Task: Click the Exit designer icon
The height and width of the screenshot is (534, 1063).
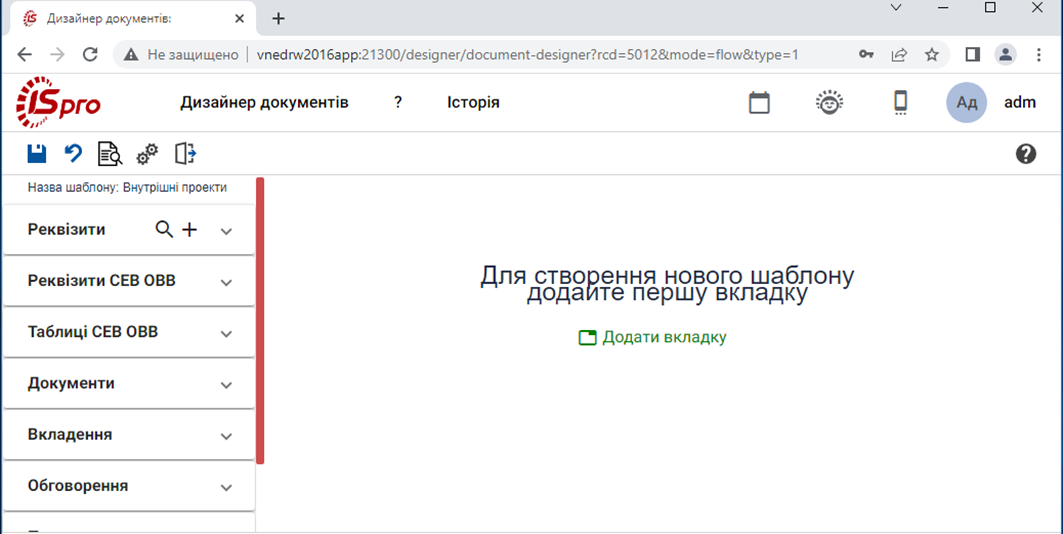Action: (185, 154)
